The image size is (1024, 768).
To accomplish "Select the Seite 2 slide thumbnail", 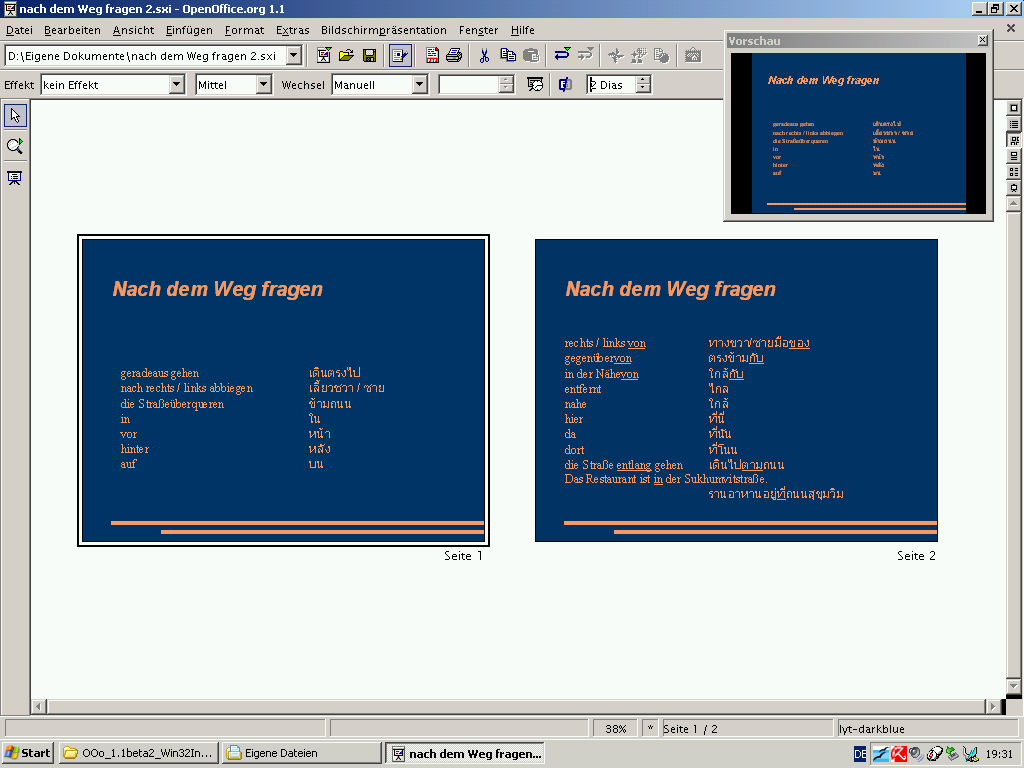I will [736, 390].
